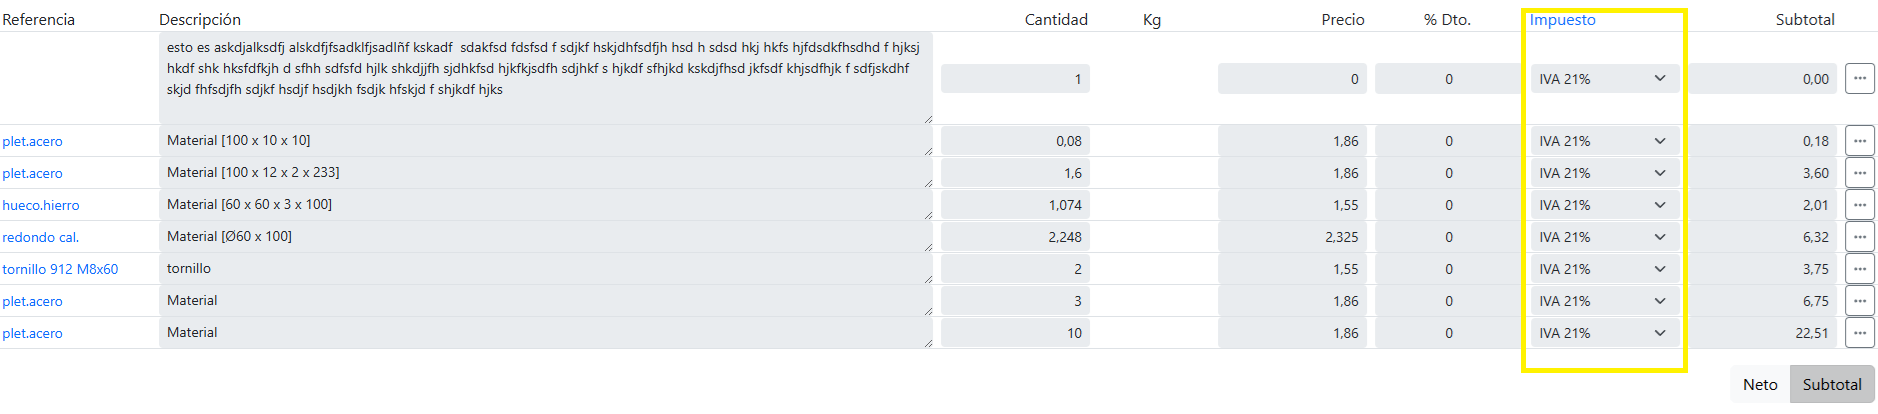The image size is (1878, 414).
Task: Click the Impuesto column header
Action: click(x=1562, y=20)
